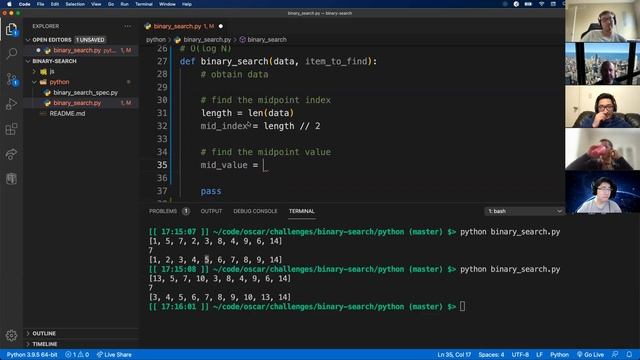Open the File menu
This screenshot has width=640, height=360.
click(40, 4)
